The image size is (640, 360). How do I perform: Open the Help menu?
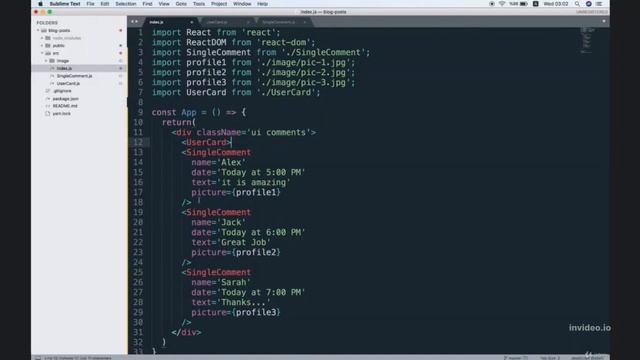[x=262, y=4]
